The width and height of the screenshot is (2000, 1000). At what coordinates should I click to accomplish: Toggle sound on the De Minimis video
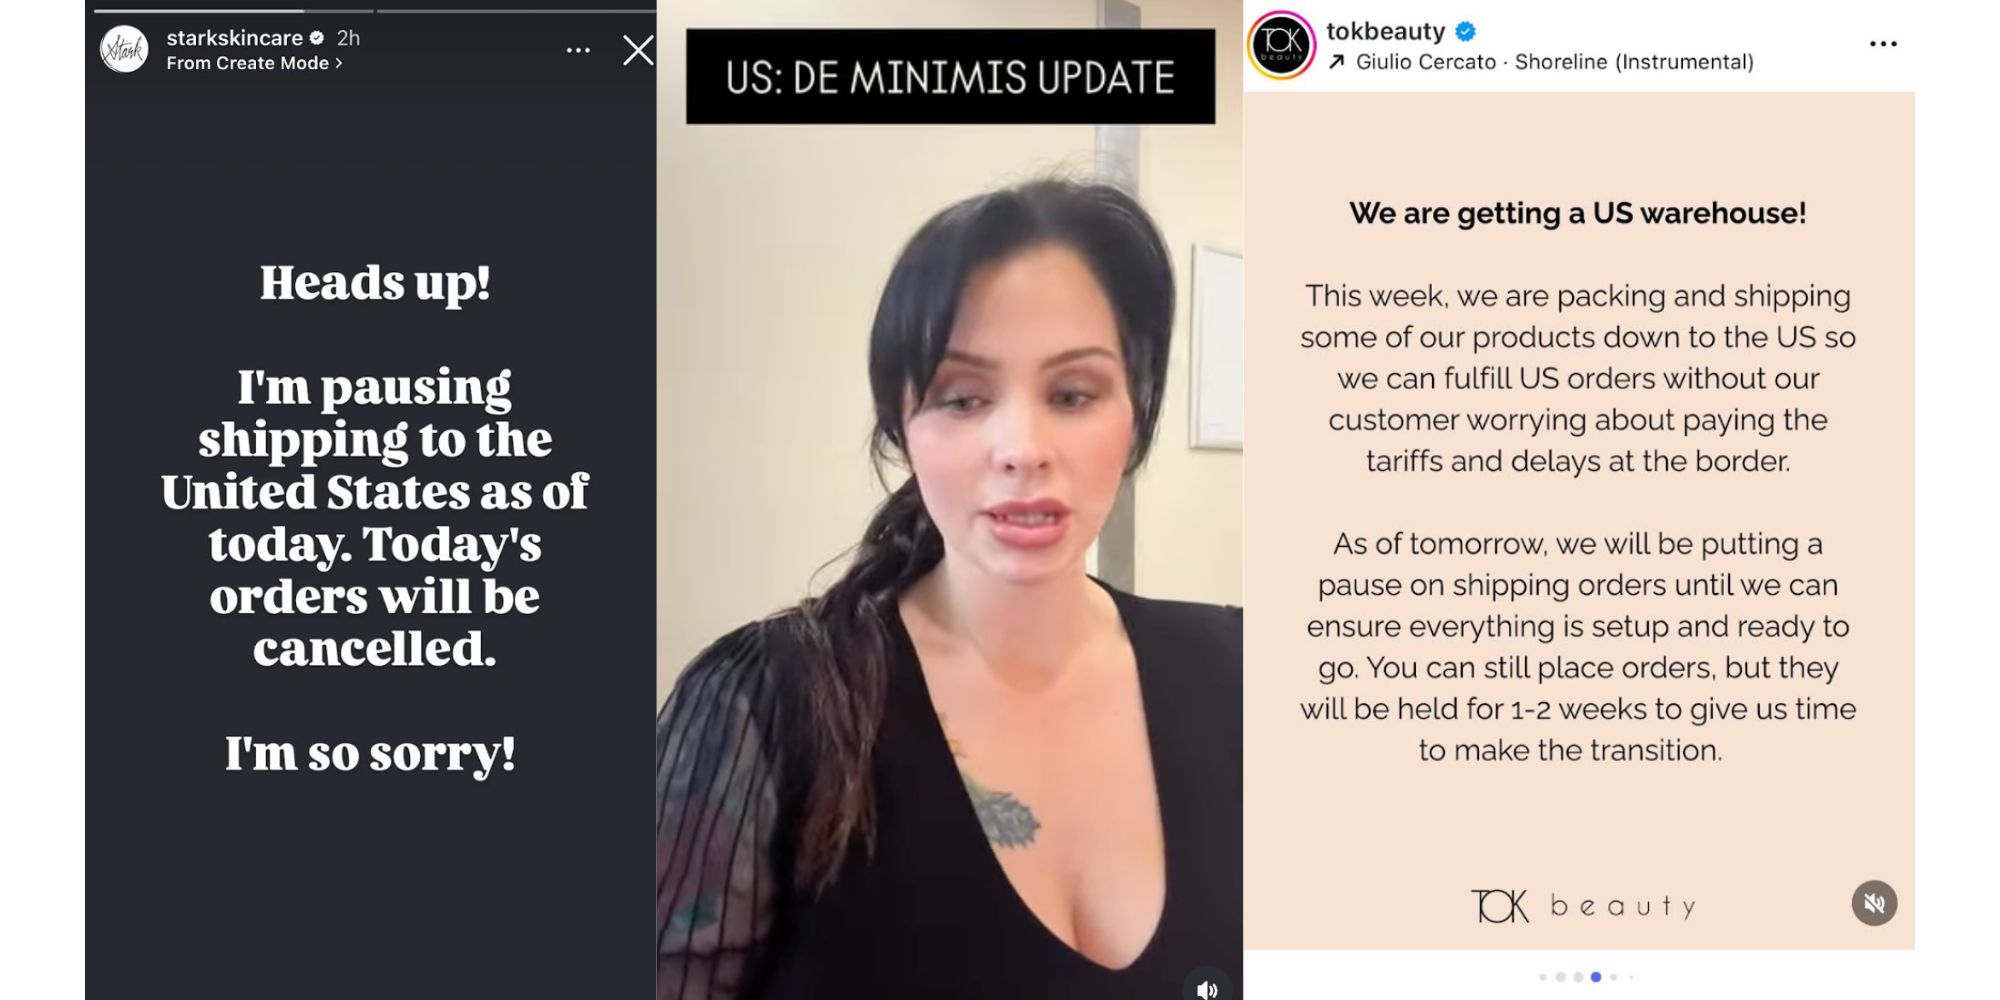[x=1207, y=989]
